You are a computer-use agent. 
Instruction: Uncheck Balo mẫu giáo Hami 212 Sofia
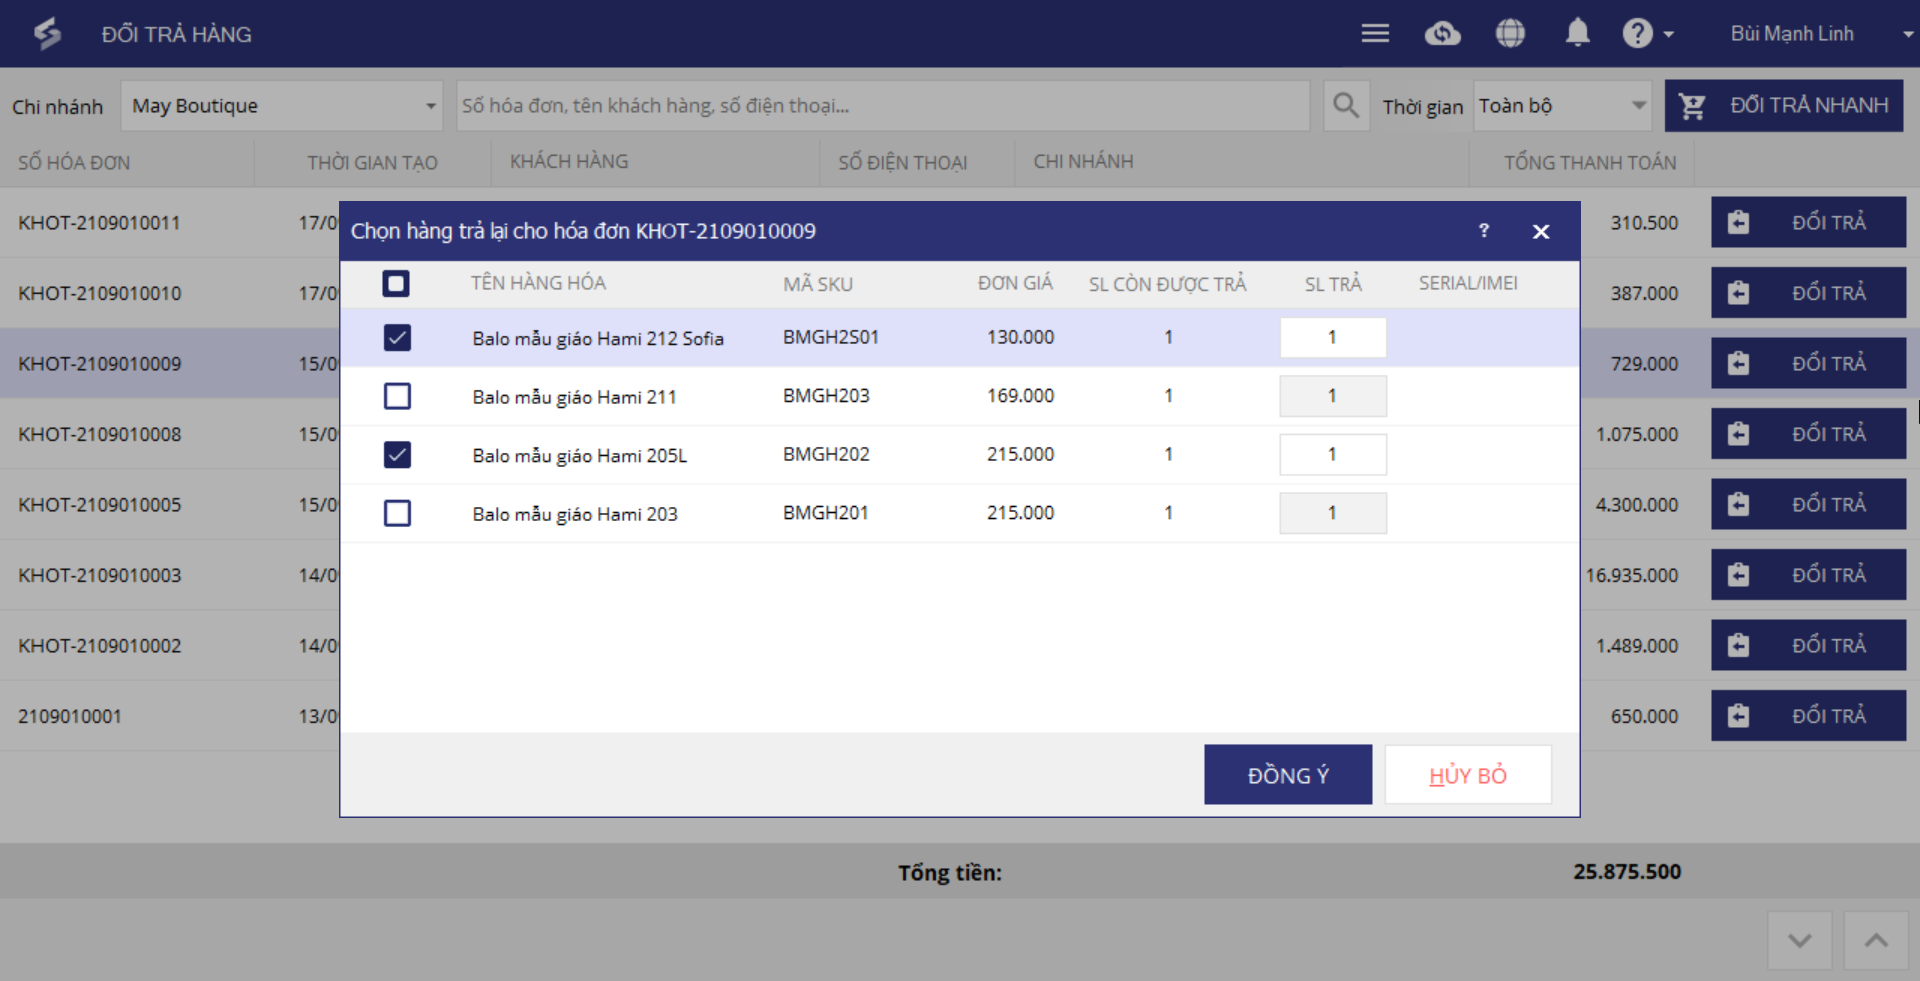pyautogui.click(x=397, y=338)
